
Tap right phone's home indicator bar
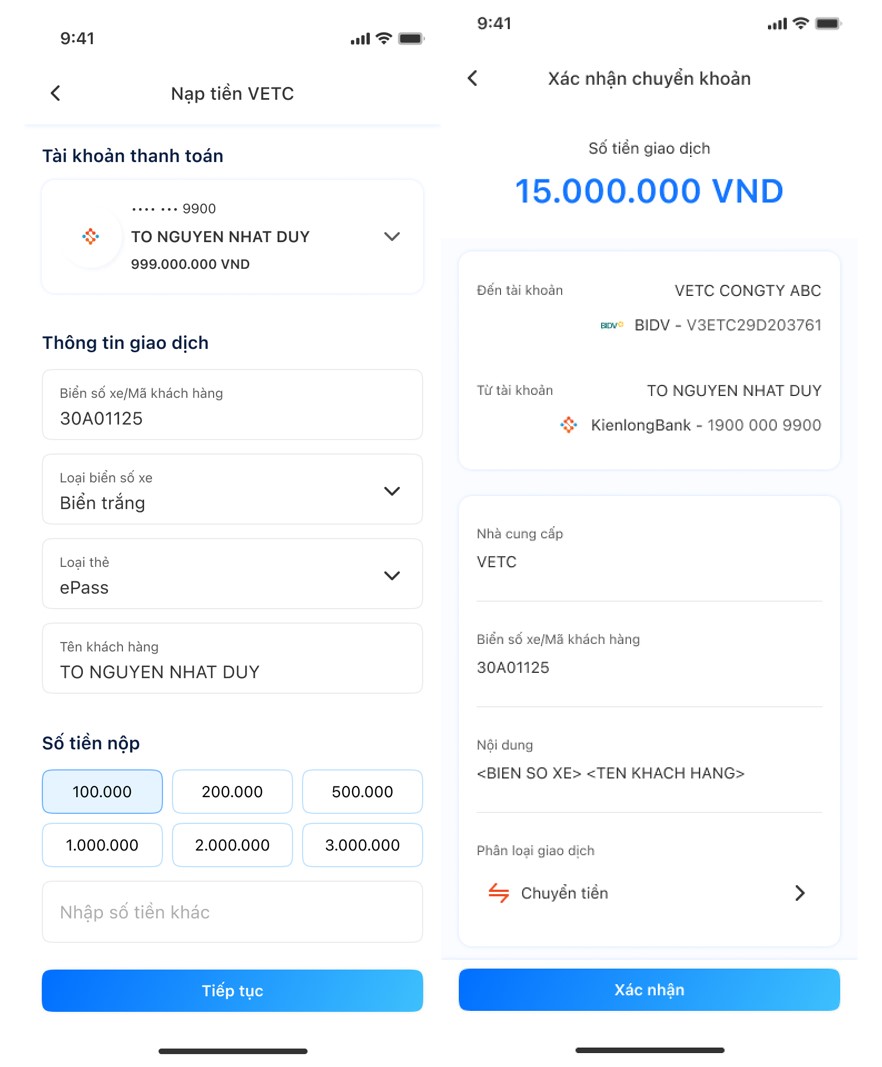click(650, 1050)
